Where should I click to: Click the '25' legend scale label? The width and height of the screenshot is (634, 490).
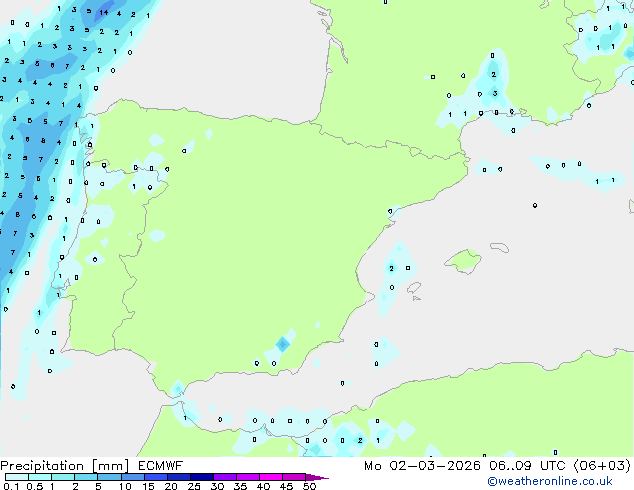tap(194, 486)
